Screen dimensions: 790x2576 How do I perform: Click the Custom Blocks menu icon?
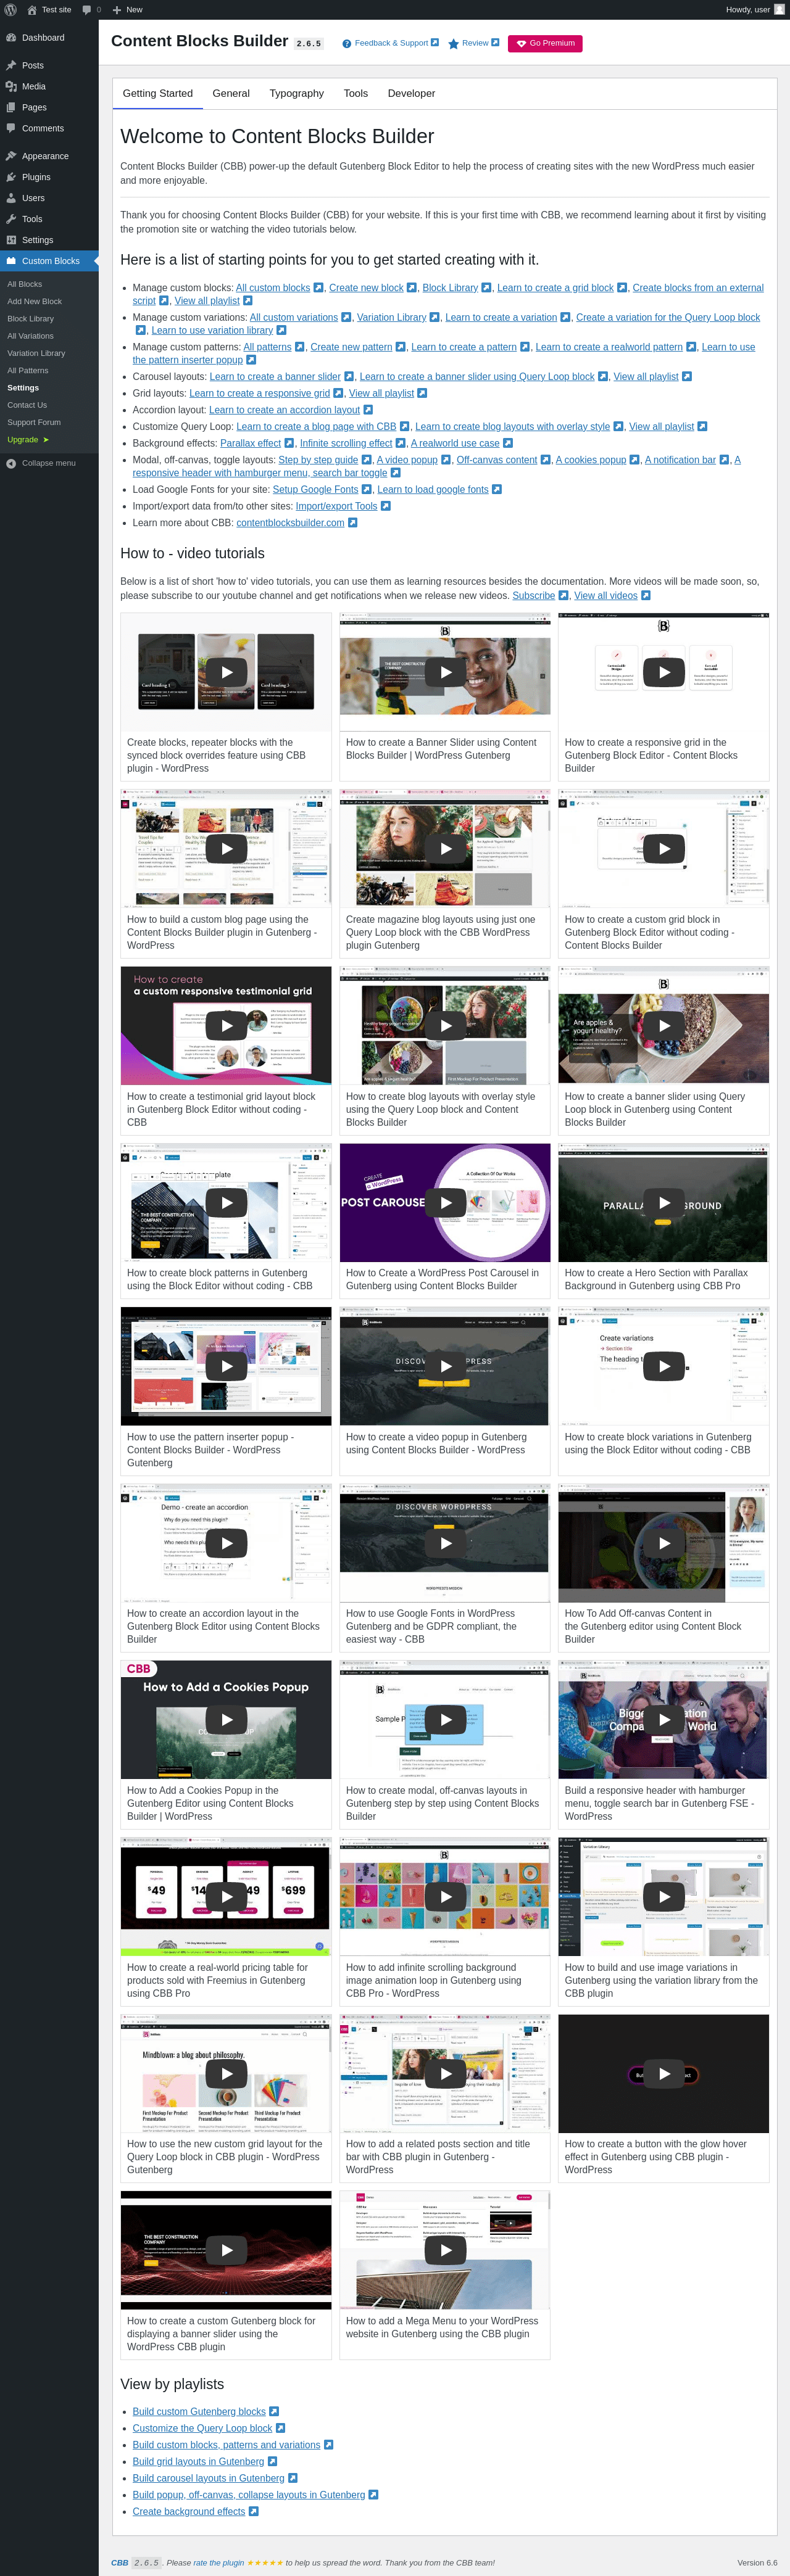point(11,262)
